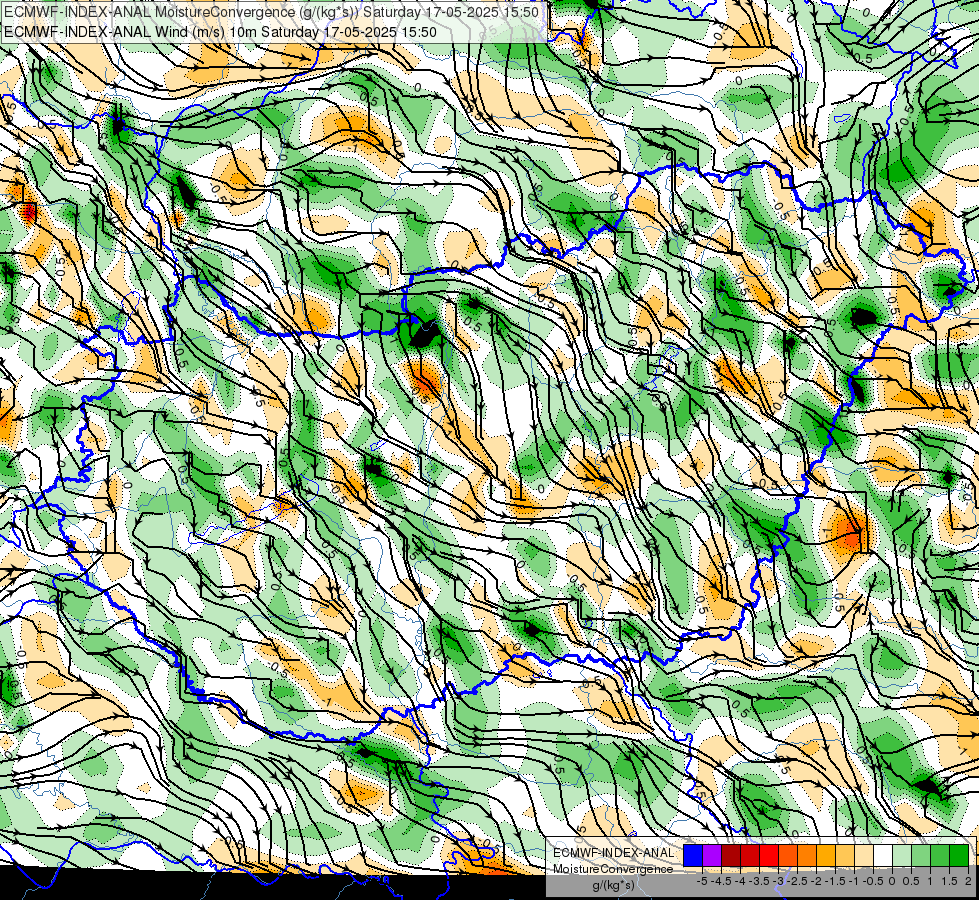Image resolution: width=979 pixels, height=900 pixels.
Task: Select the dark maroon swatch between -4.5 and -4
Action: click(x=731, y=856)
